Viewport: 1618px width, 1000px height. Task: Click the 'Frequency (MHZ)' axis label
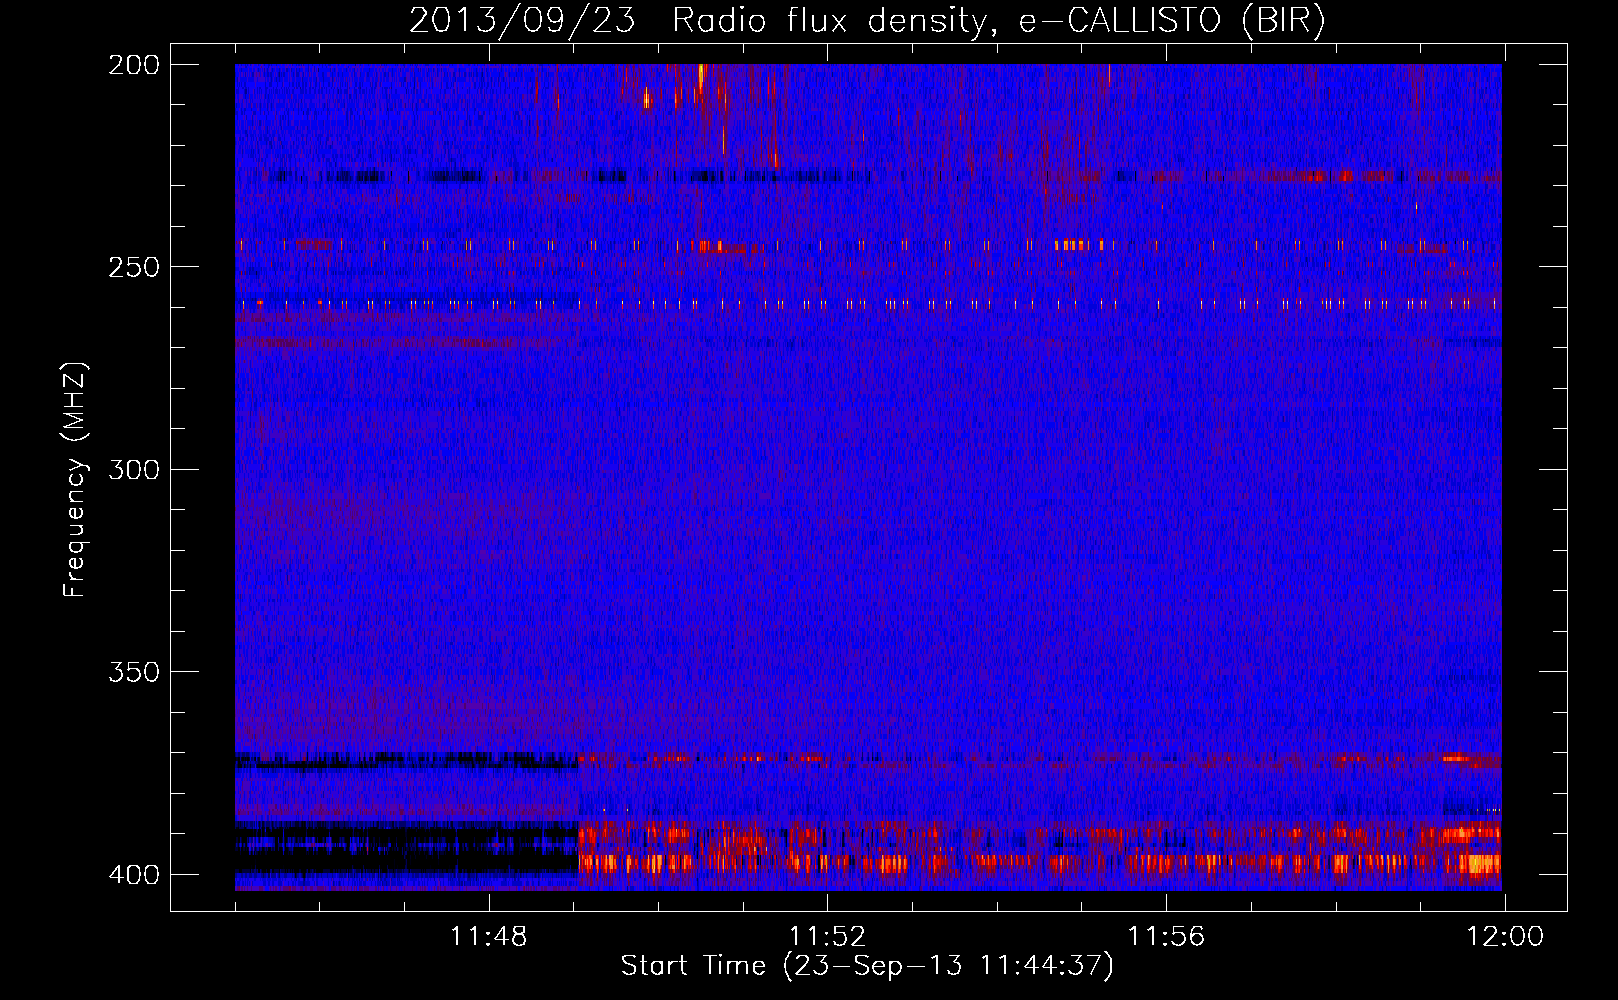coord(75,479)
